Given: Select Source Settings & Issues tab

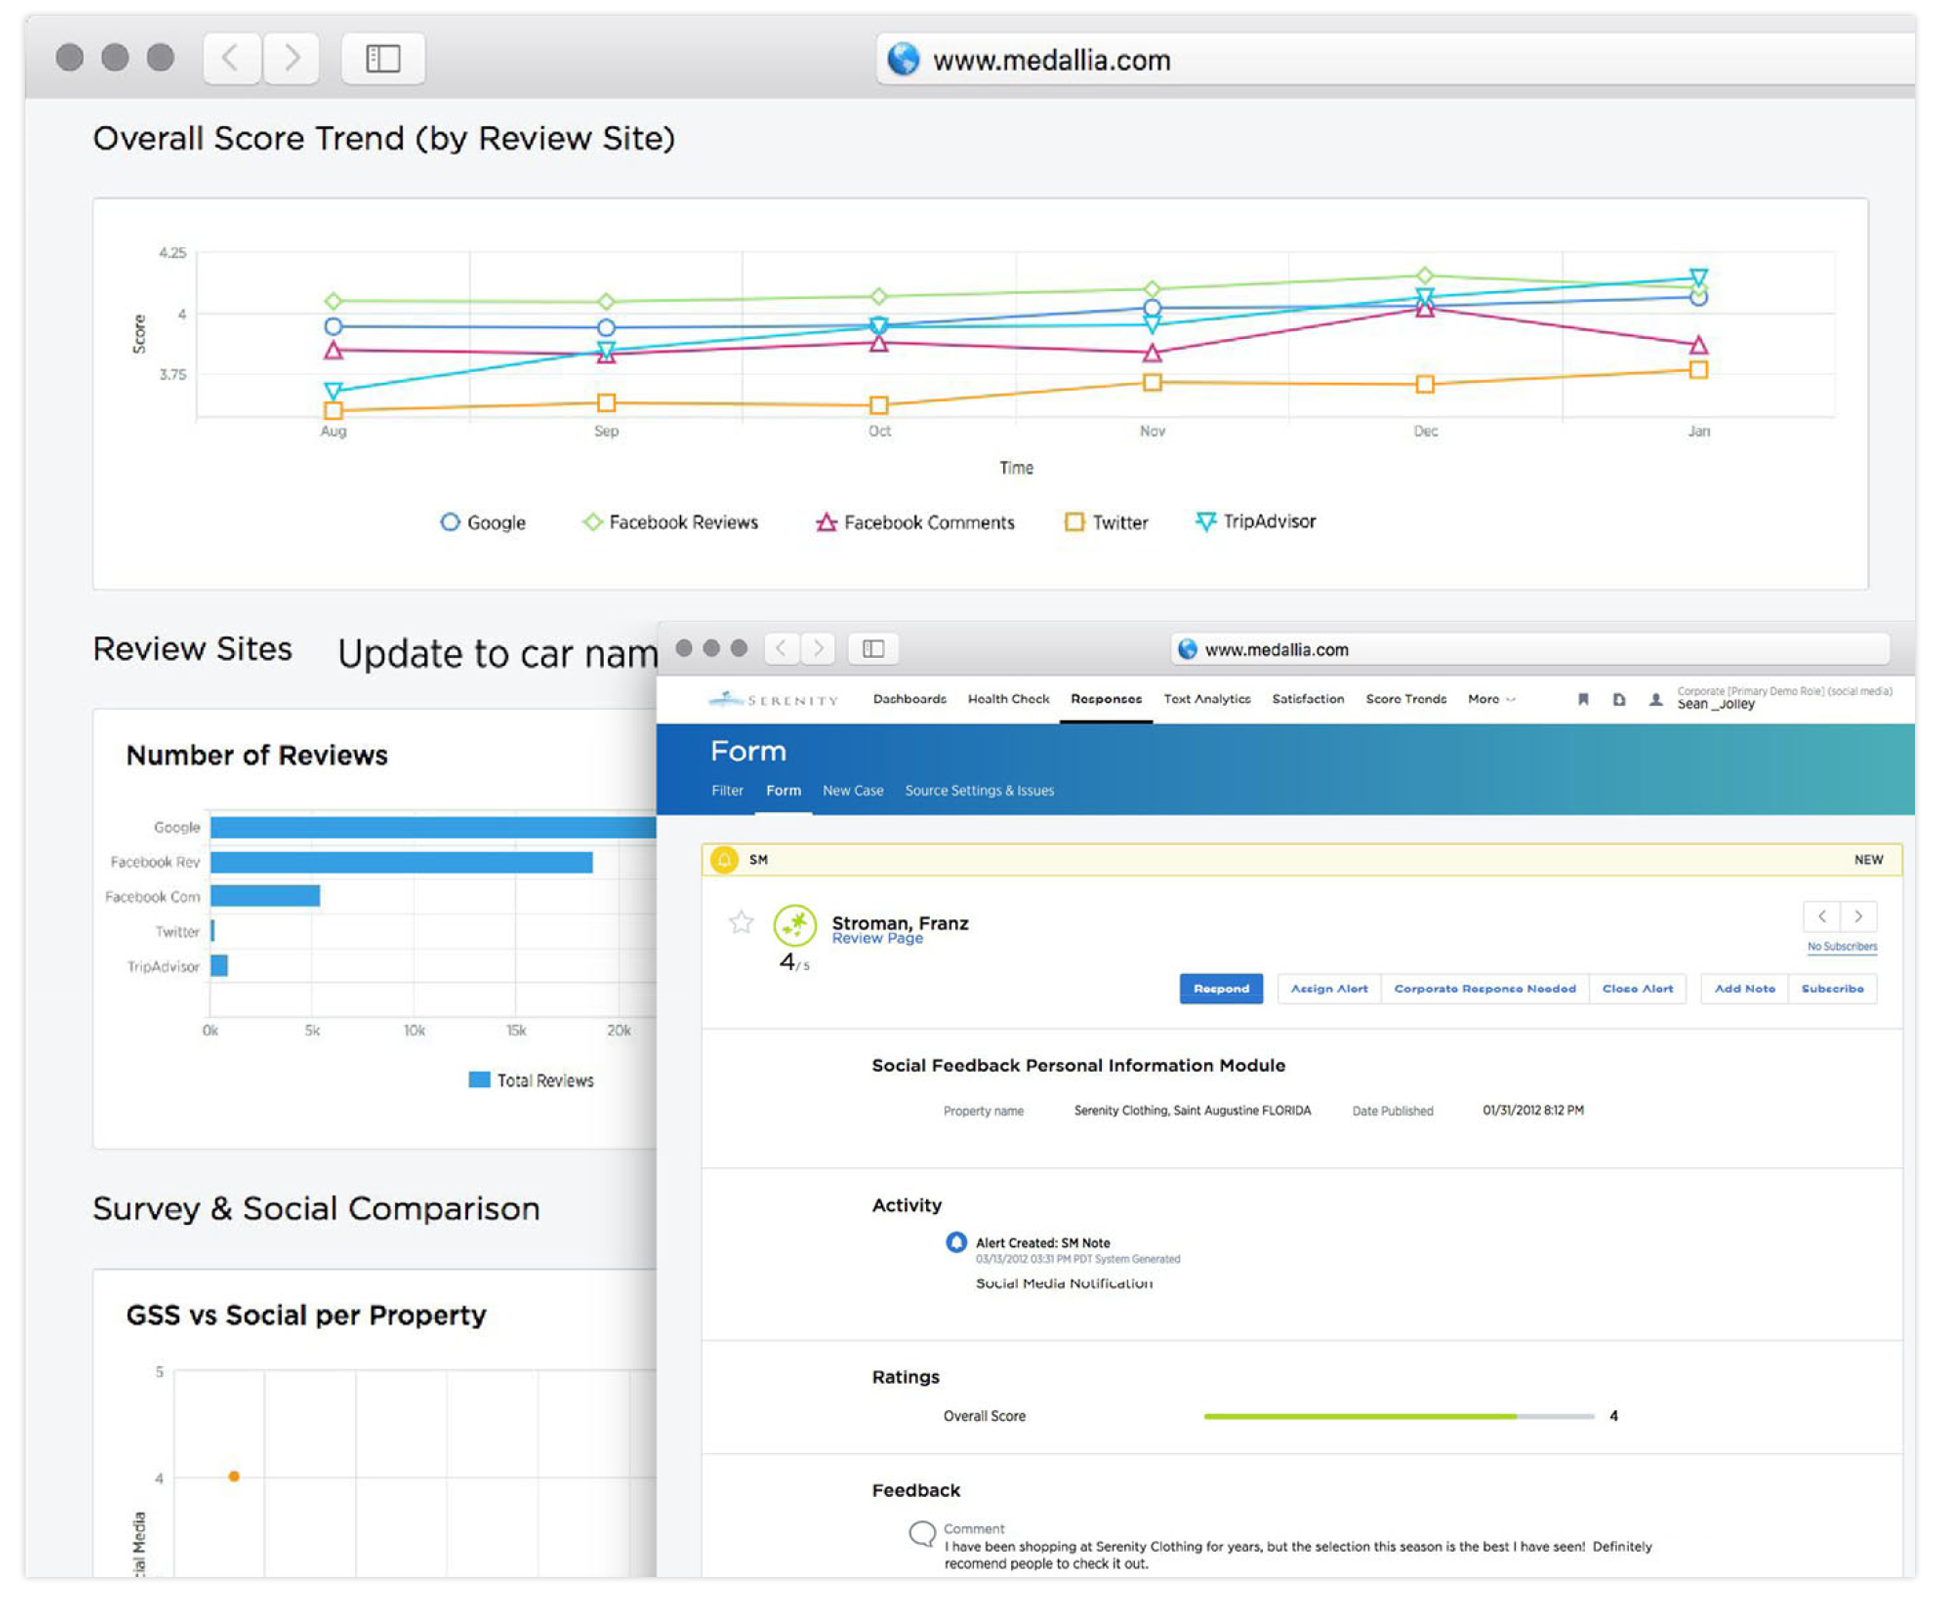Looking at the screenshot, I should [979, 790].
